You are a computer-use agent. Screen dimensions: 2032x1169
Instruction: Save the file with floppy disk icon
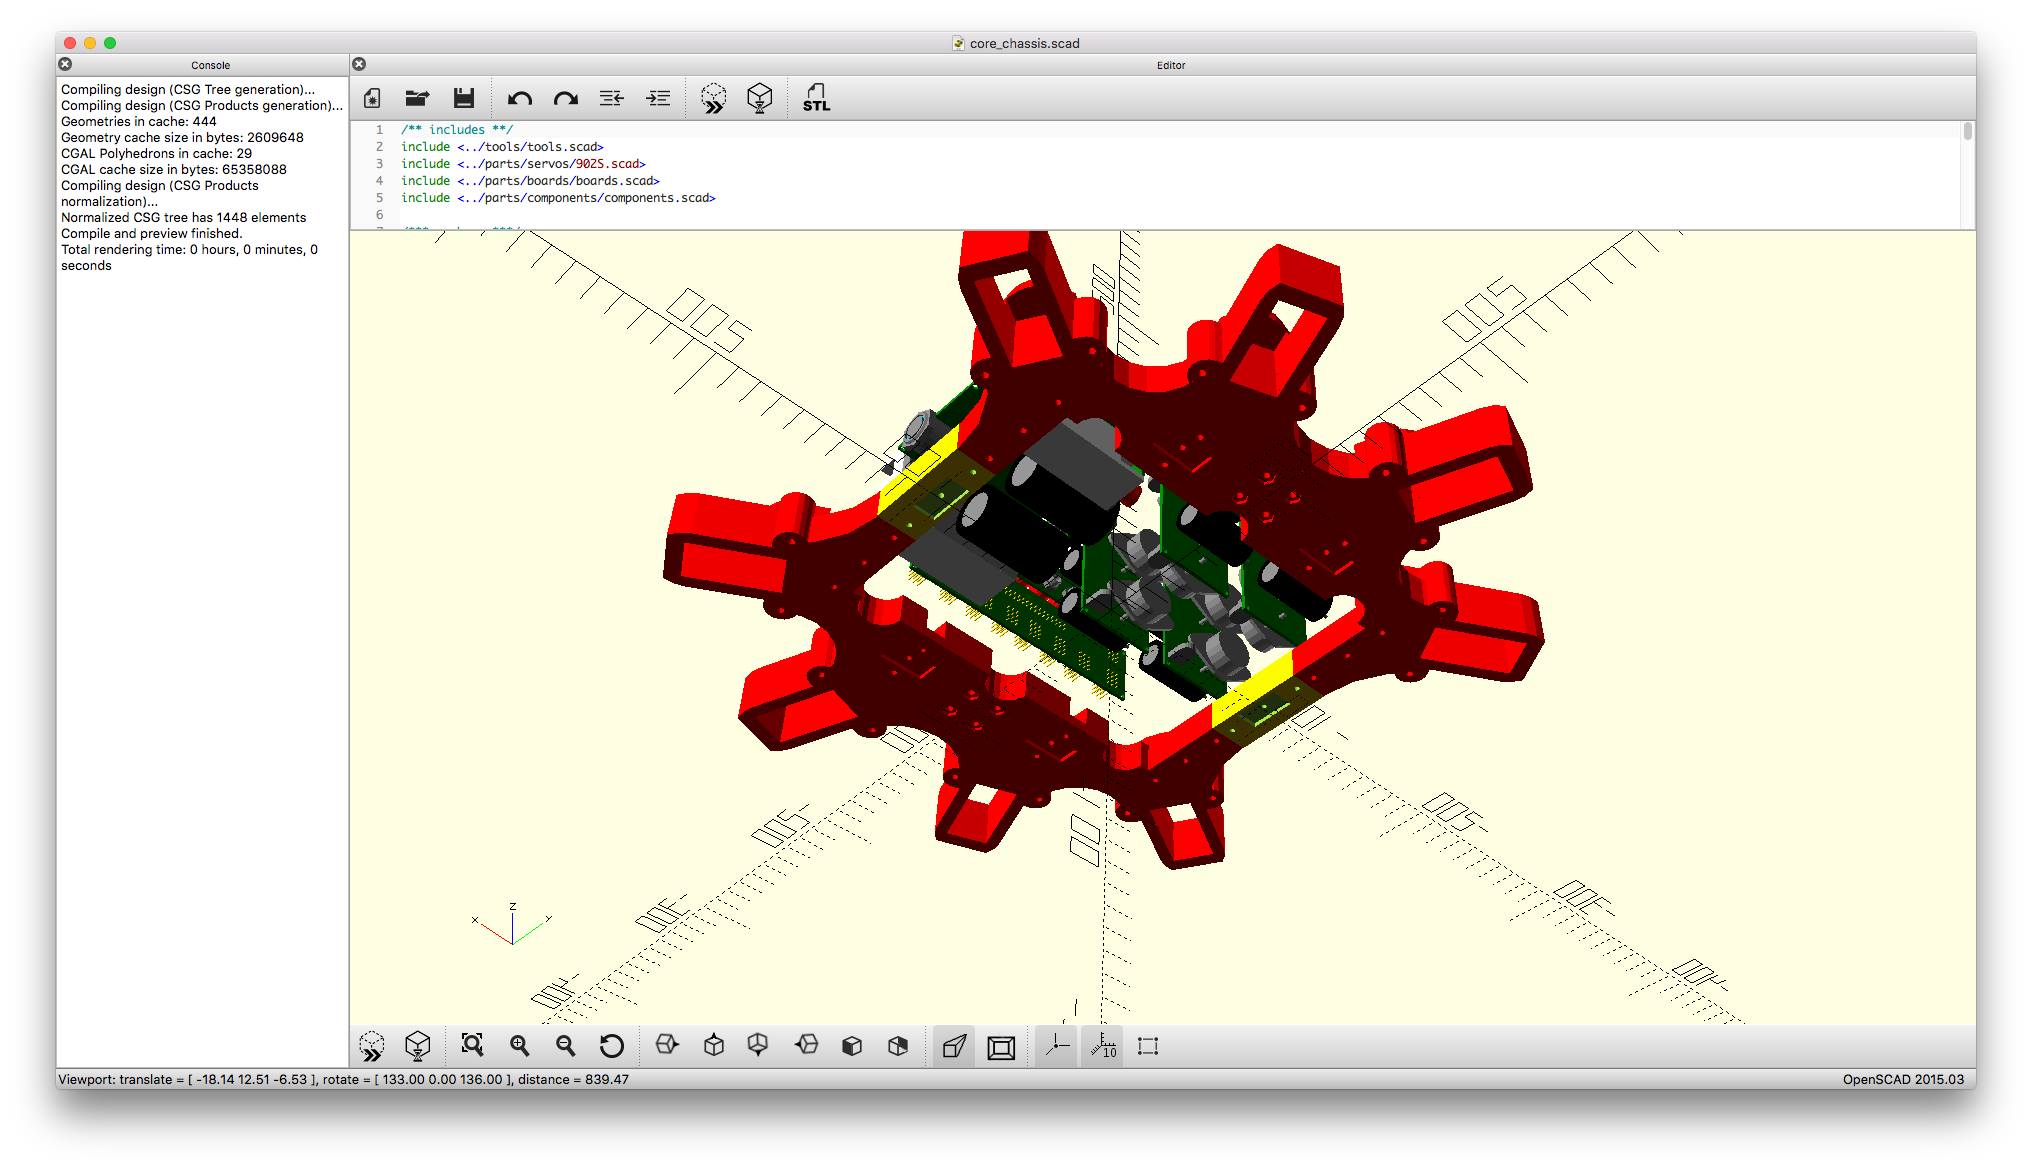pos(463,98)
